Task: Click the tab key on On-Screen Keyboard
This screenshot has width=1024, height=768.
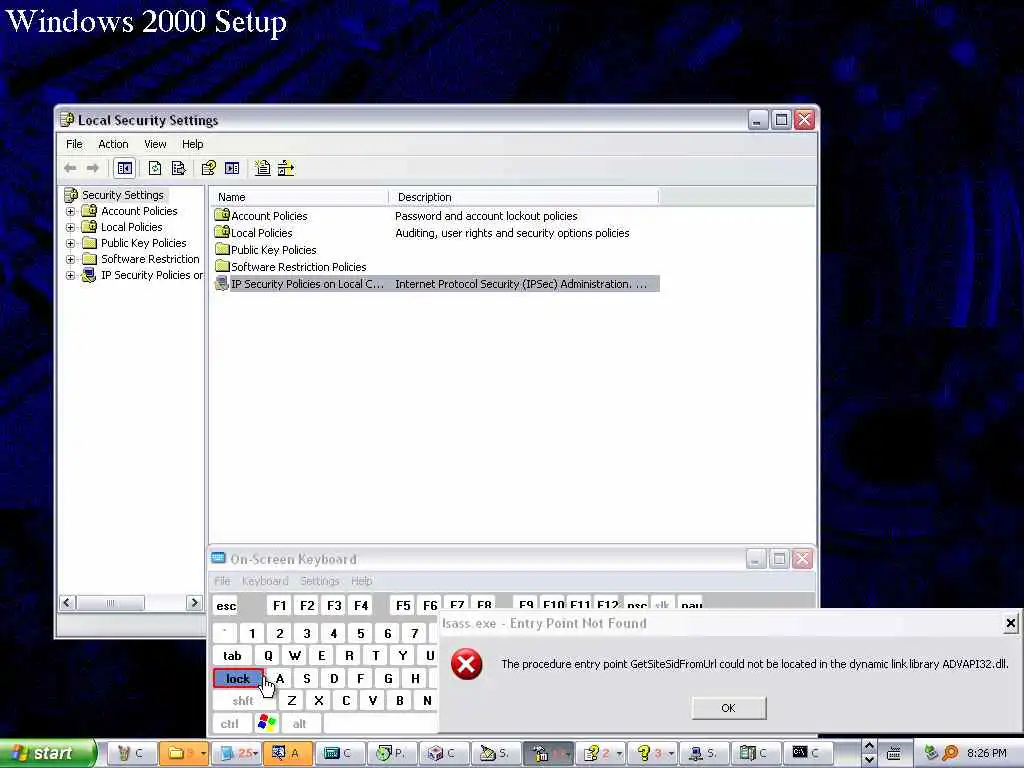Action: (x=232, y=656)
